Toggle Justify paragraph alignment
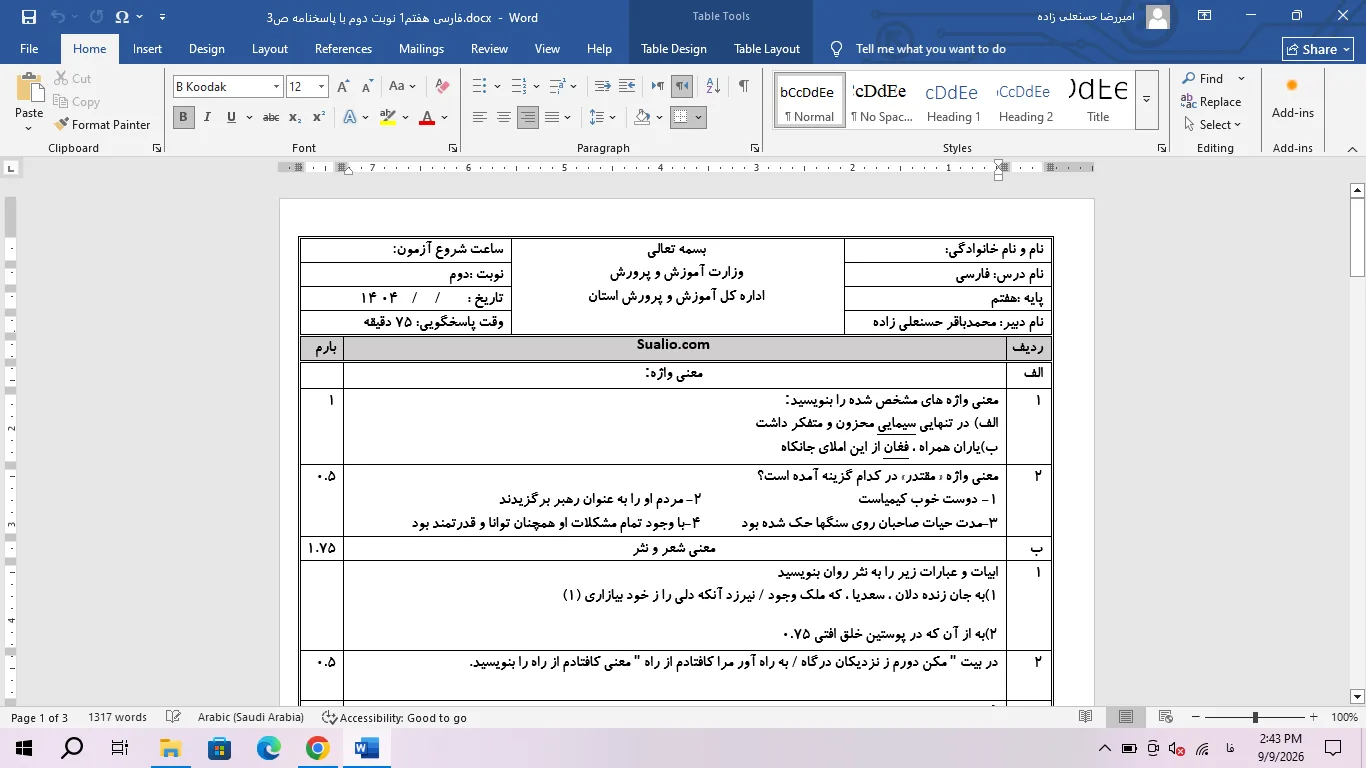Screen dimensions: 1366x768 (x=552, y=117)
